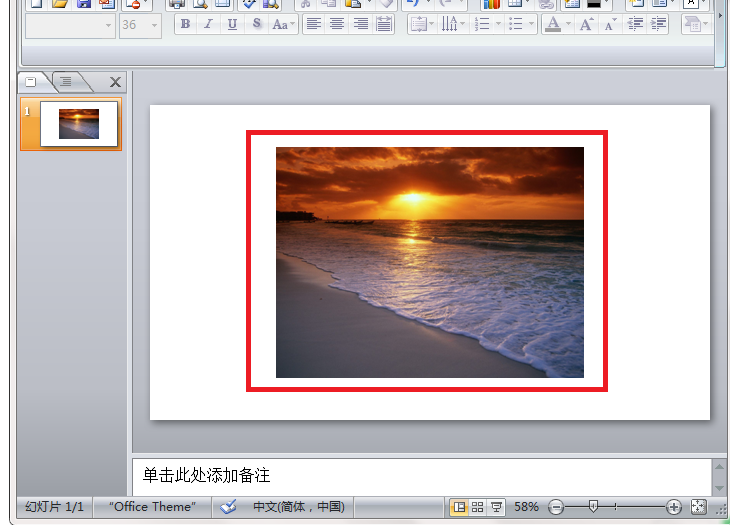Viewport: 730px width, 525px height.
Task: Click the zoom out minus button
Action: pyautogui.click(x=555, y=507)
